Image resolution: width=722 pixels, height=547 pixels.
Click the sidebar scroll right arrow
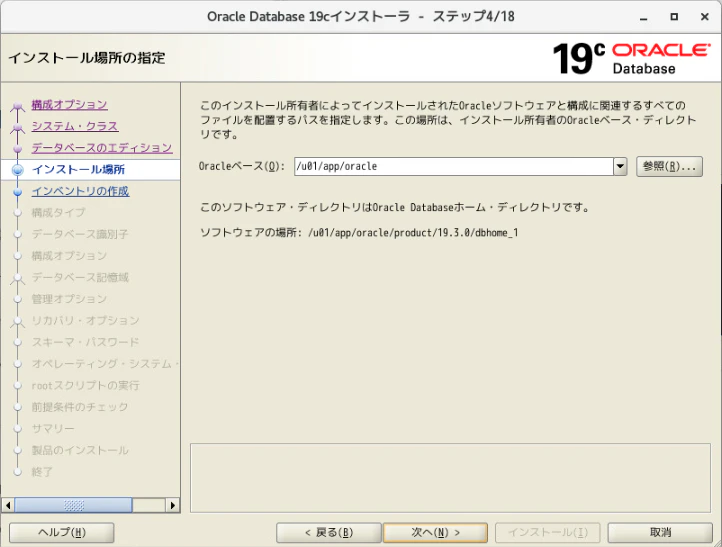click(x=173, y=505)
